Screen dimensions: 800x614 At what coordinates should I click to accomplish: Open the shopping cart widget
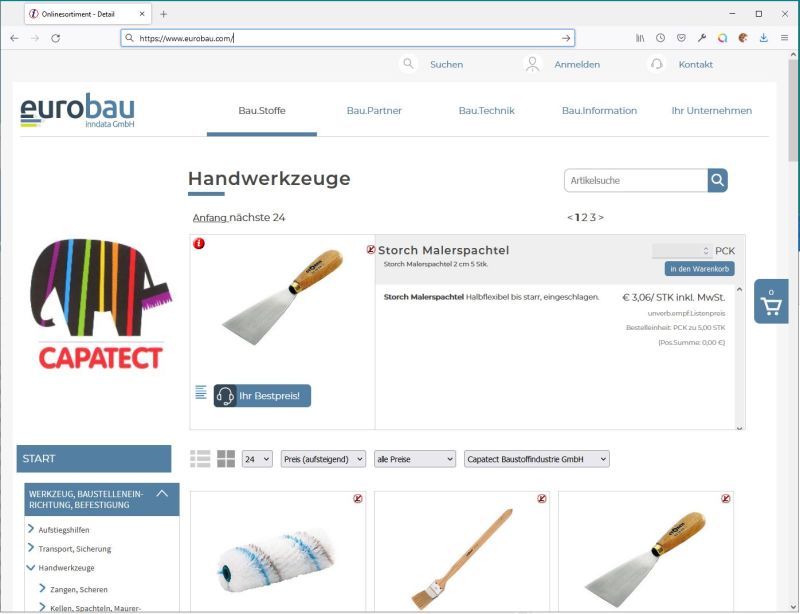click(x=771, y=301)
